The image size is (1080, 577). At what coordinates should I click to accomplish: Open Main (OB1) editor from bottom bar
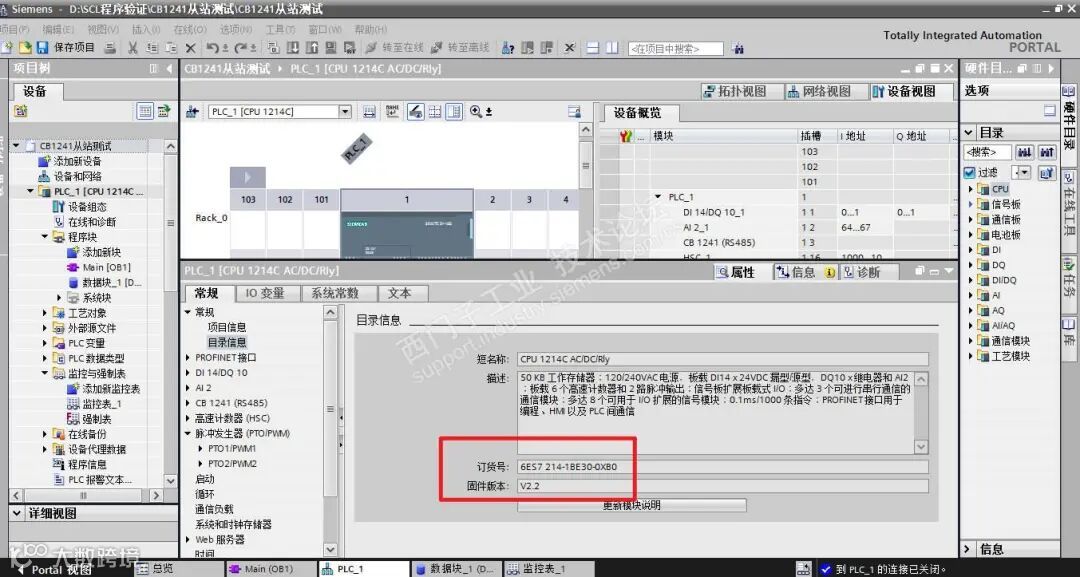269,569
